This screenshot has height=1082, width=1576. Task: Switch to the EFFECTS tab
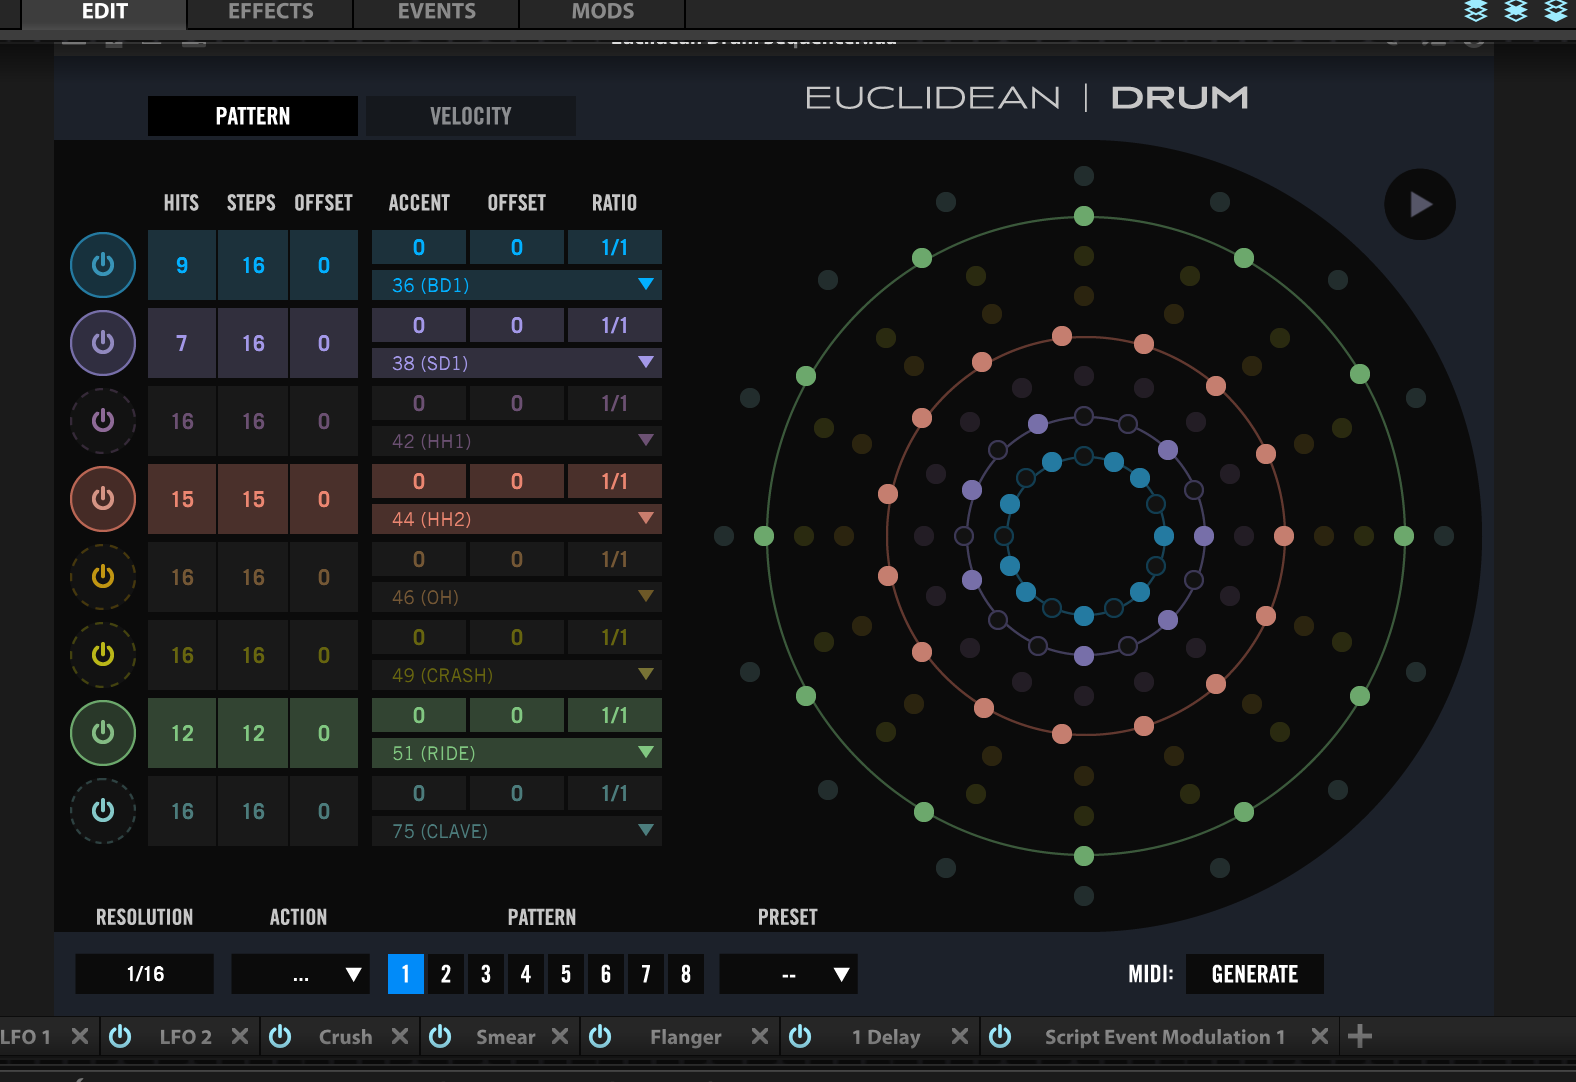270,12
